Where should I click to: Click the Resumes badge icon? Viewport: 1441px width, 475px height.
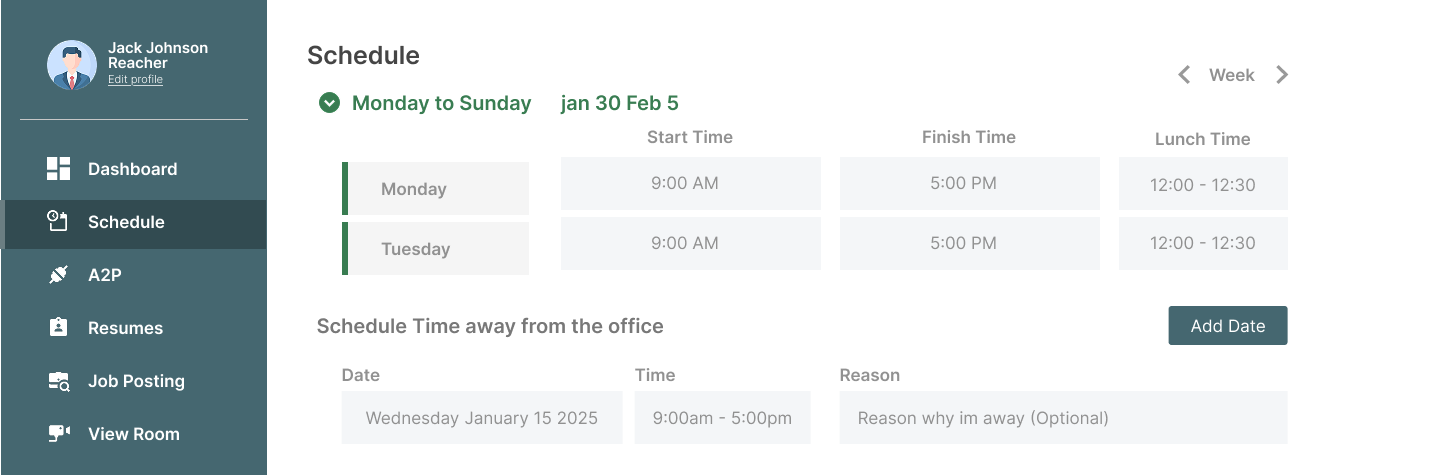pyautogui.click(x=59, y=328)
